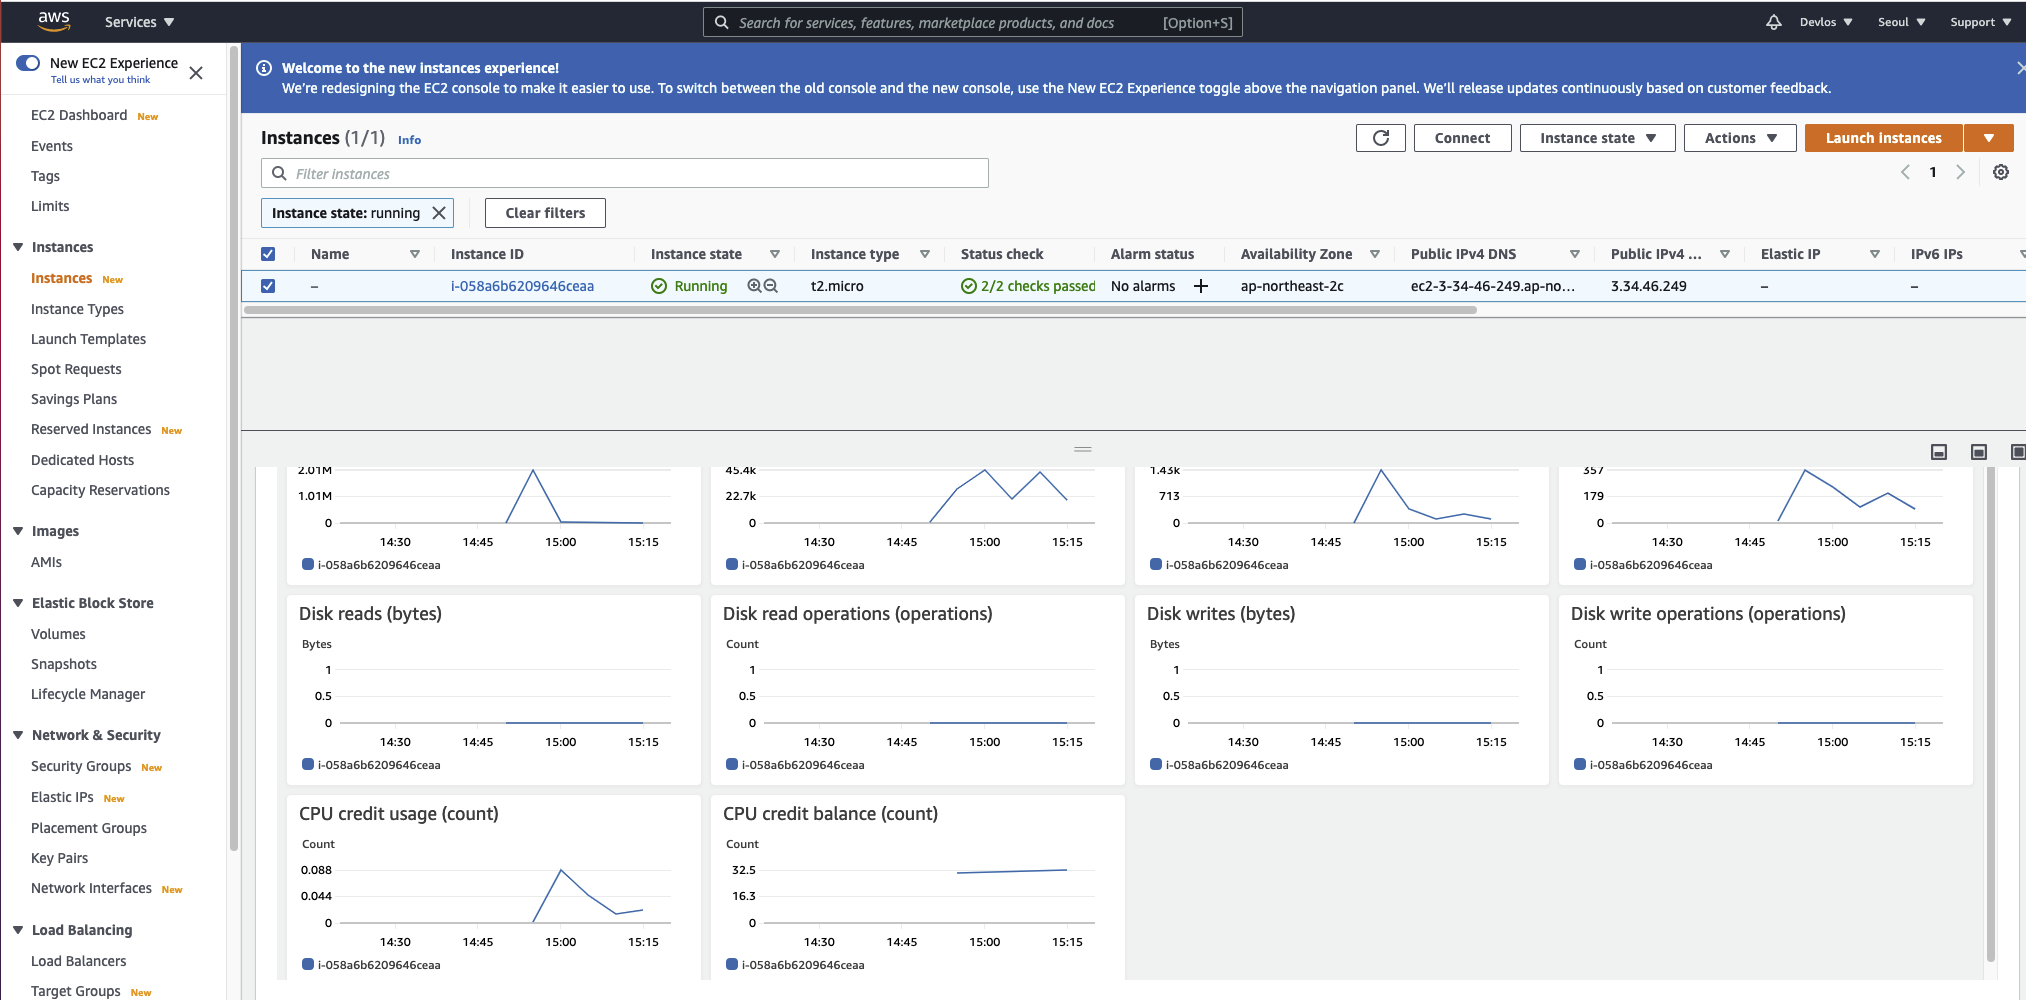Collapse the Images sidebar section
2026x1000 pixels.
click(x=18, y=531)
